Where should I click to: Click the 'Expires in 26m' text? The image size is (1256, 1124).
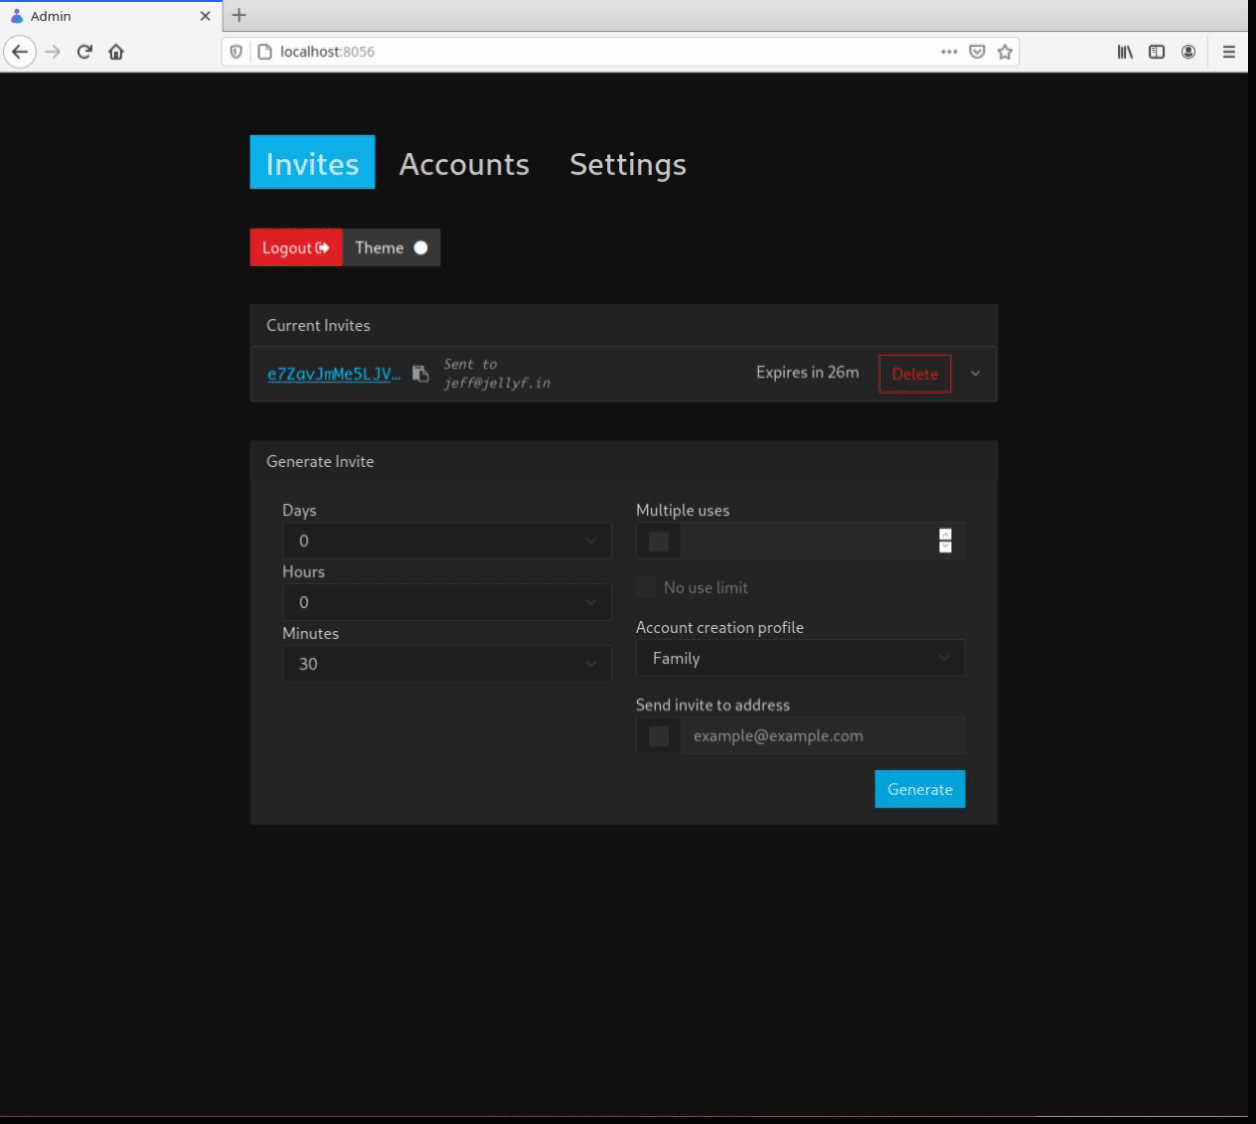(807, 372)
